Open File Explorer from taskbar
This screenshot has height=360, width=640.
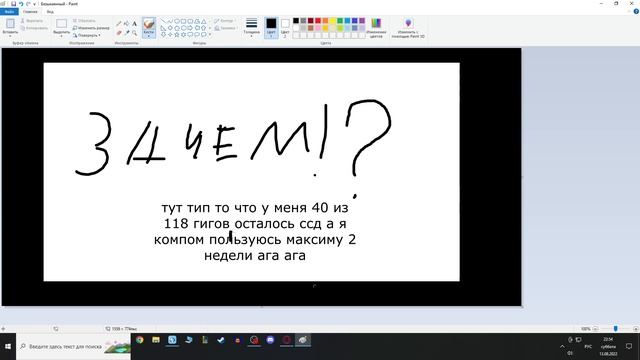[x=156, y=340]
